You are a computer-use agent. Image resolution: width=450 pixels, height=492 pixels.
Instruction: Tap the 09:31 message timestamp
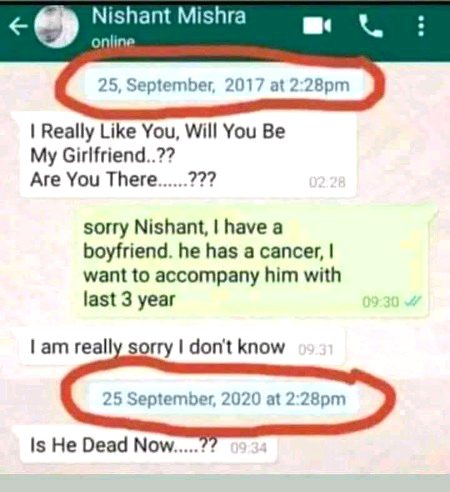coord(316,350)
